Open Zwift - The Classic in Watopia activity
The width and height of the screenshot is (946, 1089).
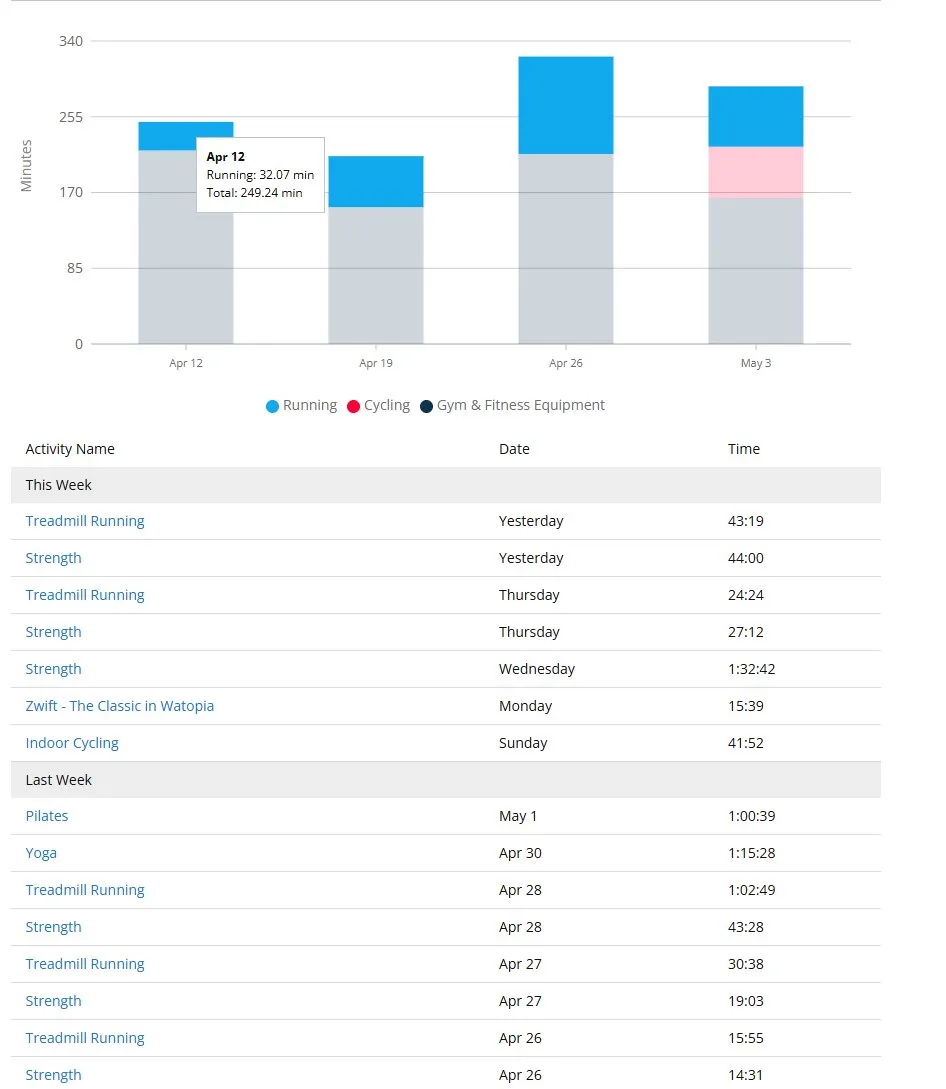[x=119, y=706]
